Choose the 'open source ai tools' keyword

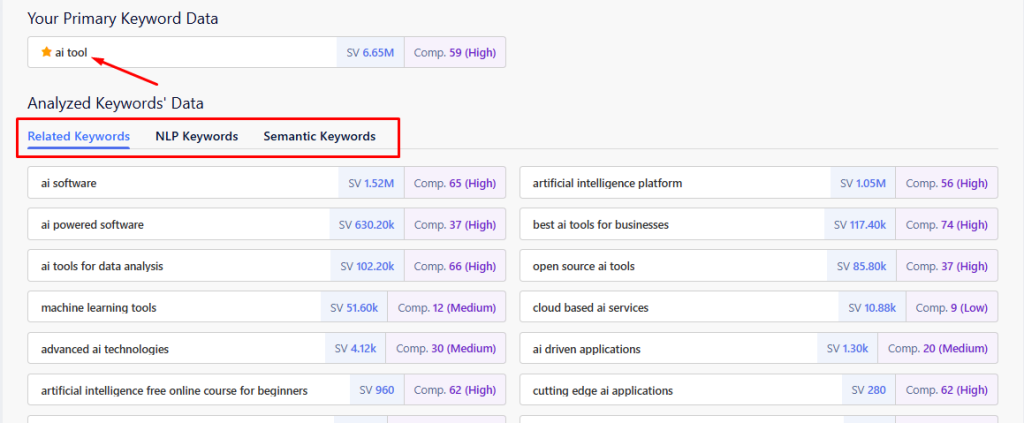(583, 266)
